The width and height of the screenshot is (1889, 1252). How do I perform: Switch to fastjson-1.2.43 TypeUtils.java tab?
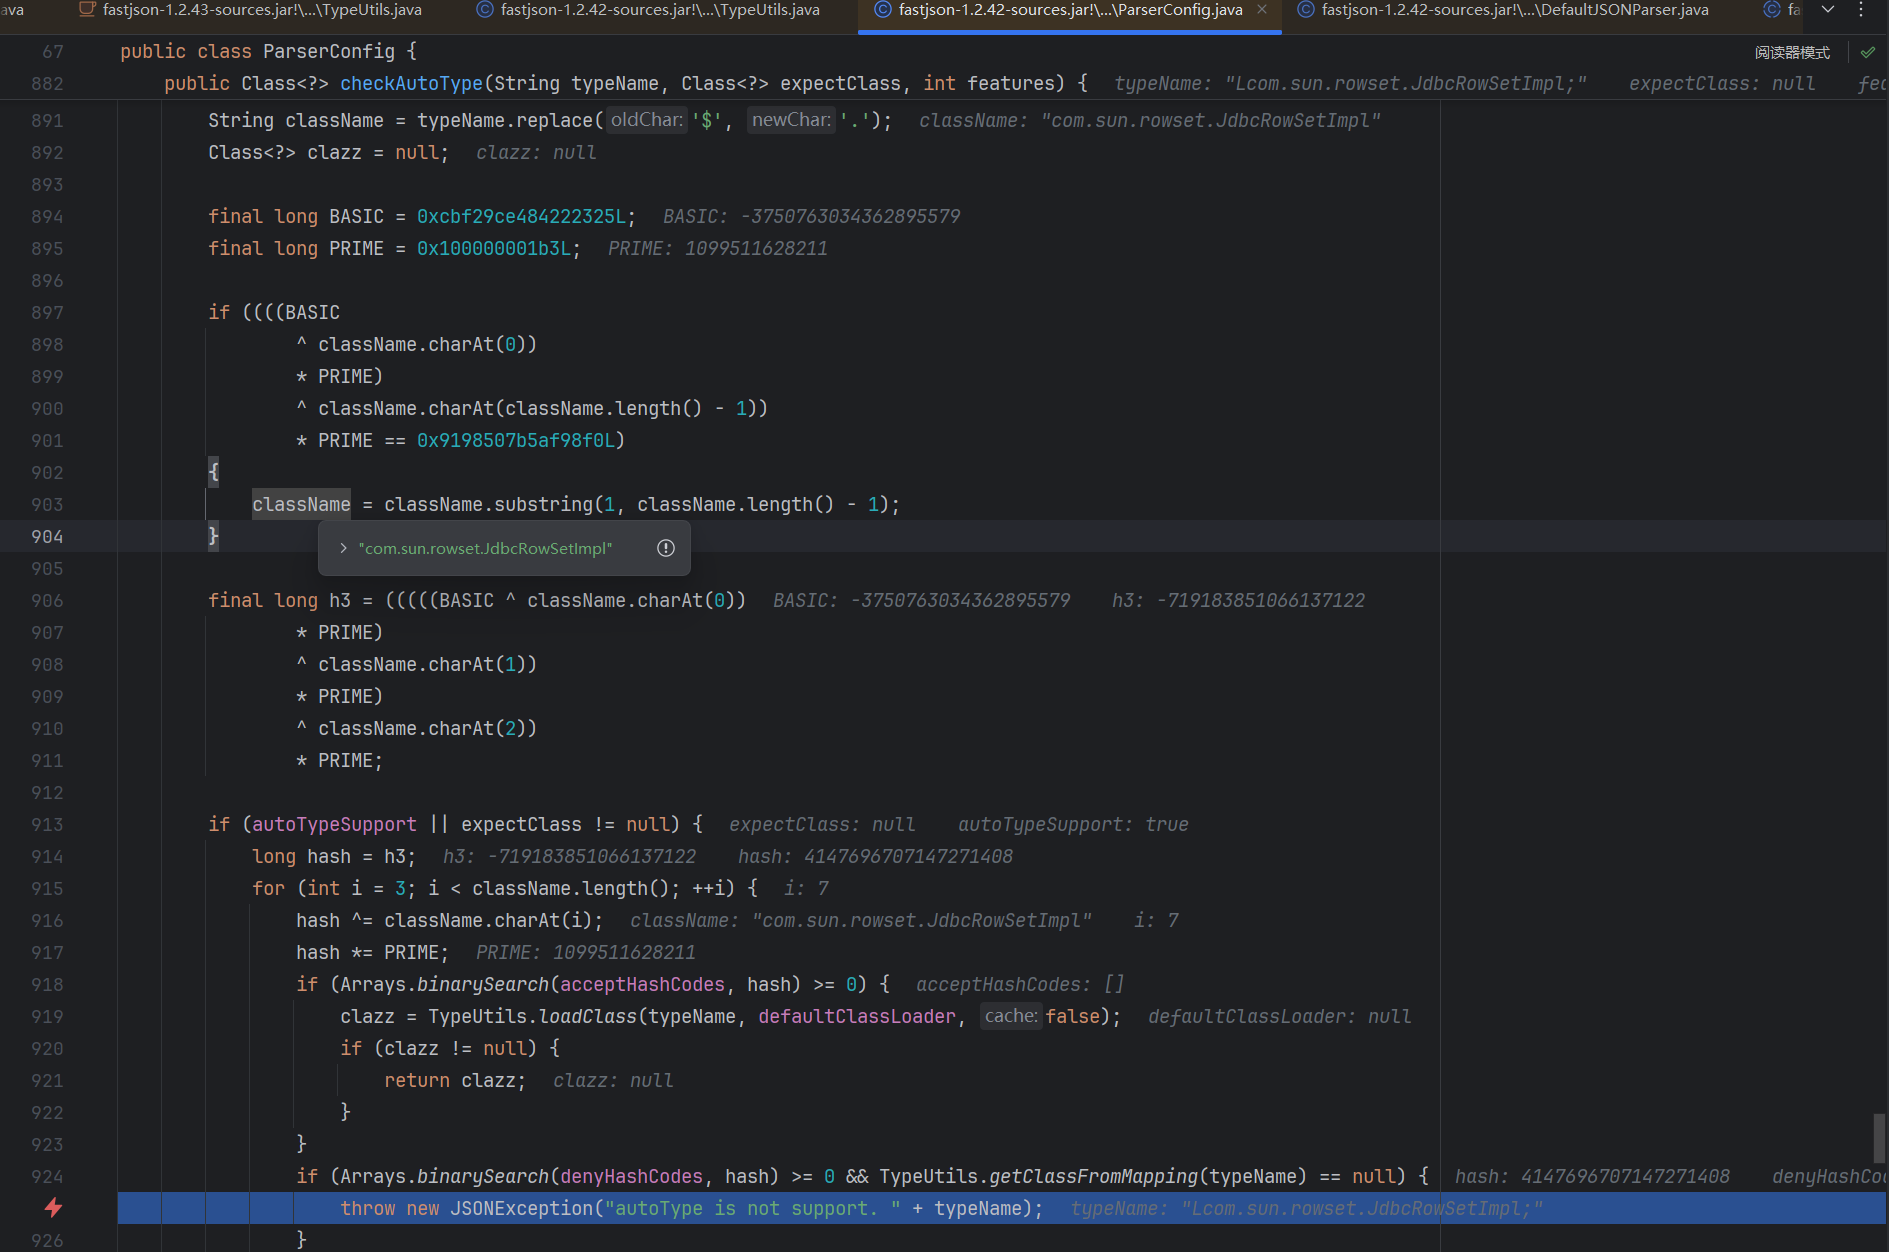pyautogui.click(x=261, y=10)
